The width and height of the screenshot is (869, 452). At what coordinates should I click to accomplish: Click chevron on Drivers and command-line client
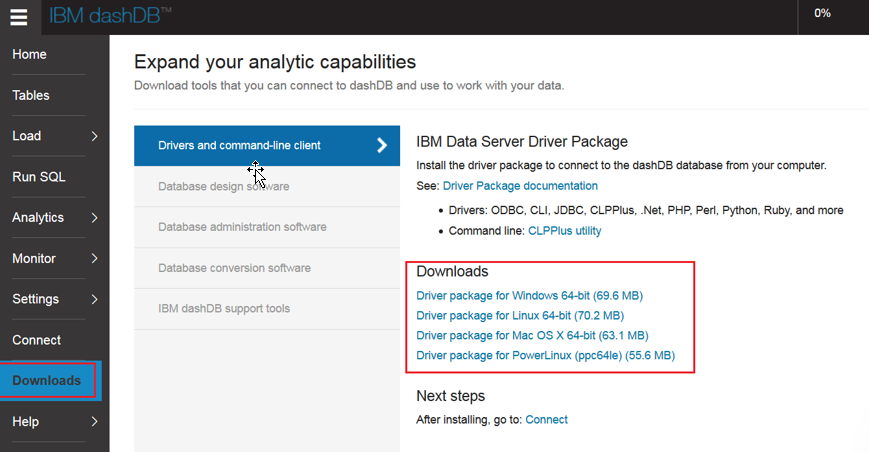(382, 146)
